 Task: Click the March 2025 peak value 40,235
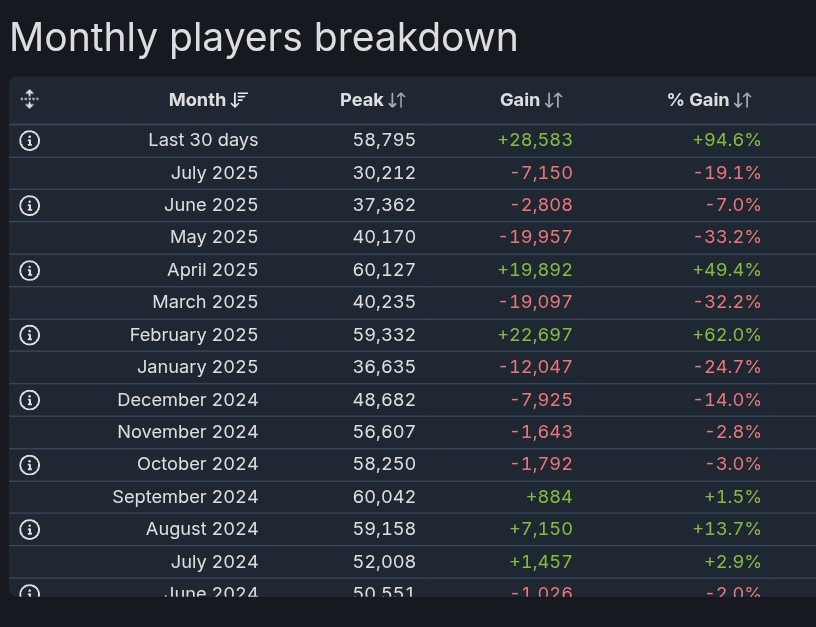384,303
